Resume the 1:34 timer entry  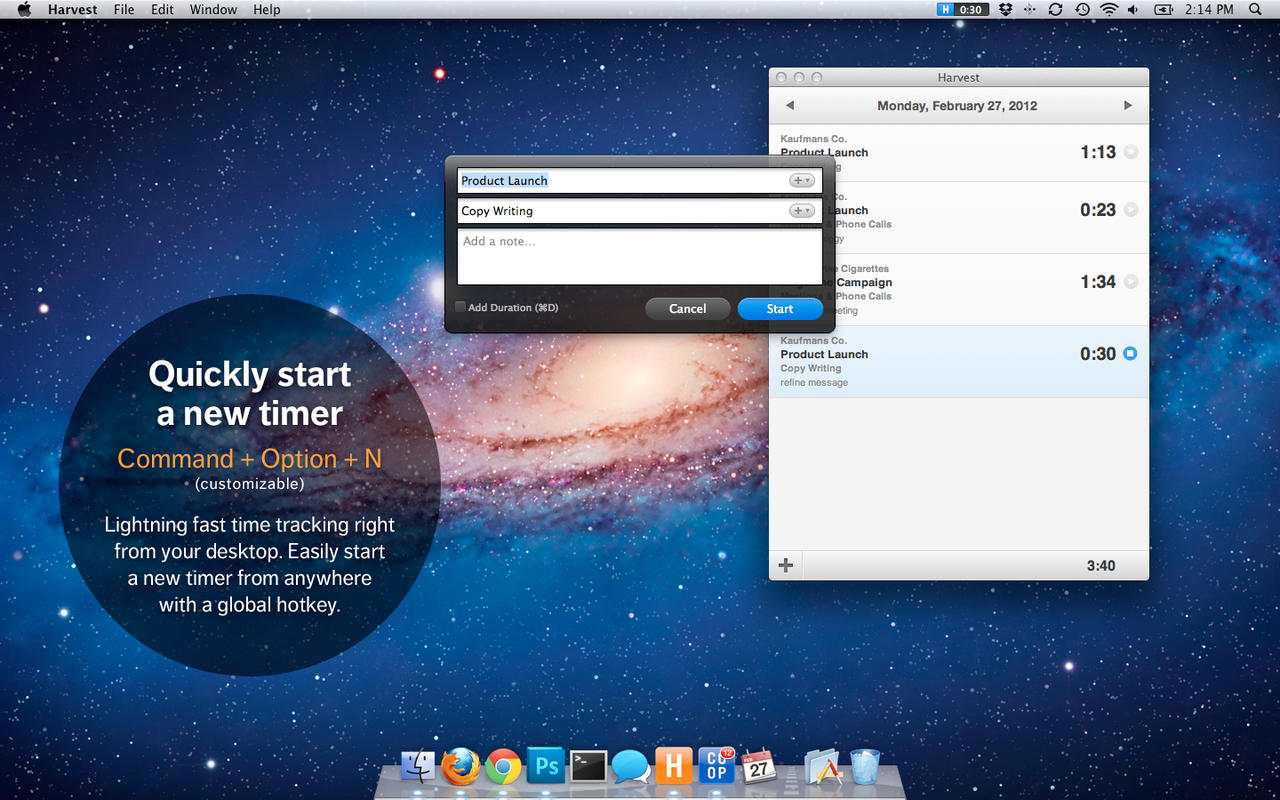1130,282
